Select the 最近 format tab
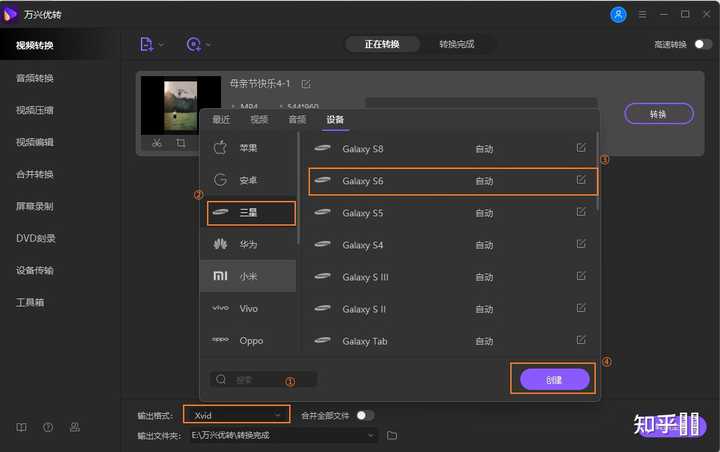The image size is (720, 452). (x=221, y=120)
